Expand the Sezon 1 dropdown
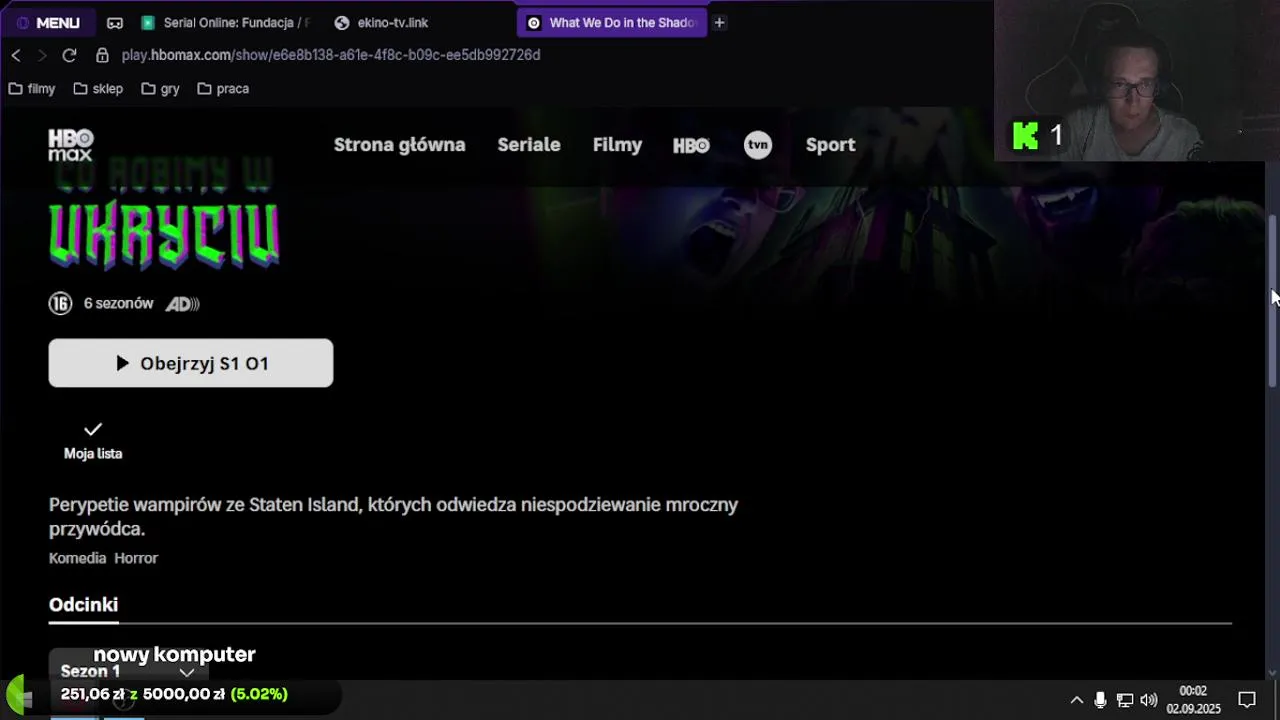The width and height of the screenshot is (1280, 720). tap(127, 671)
